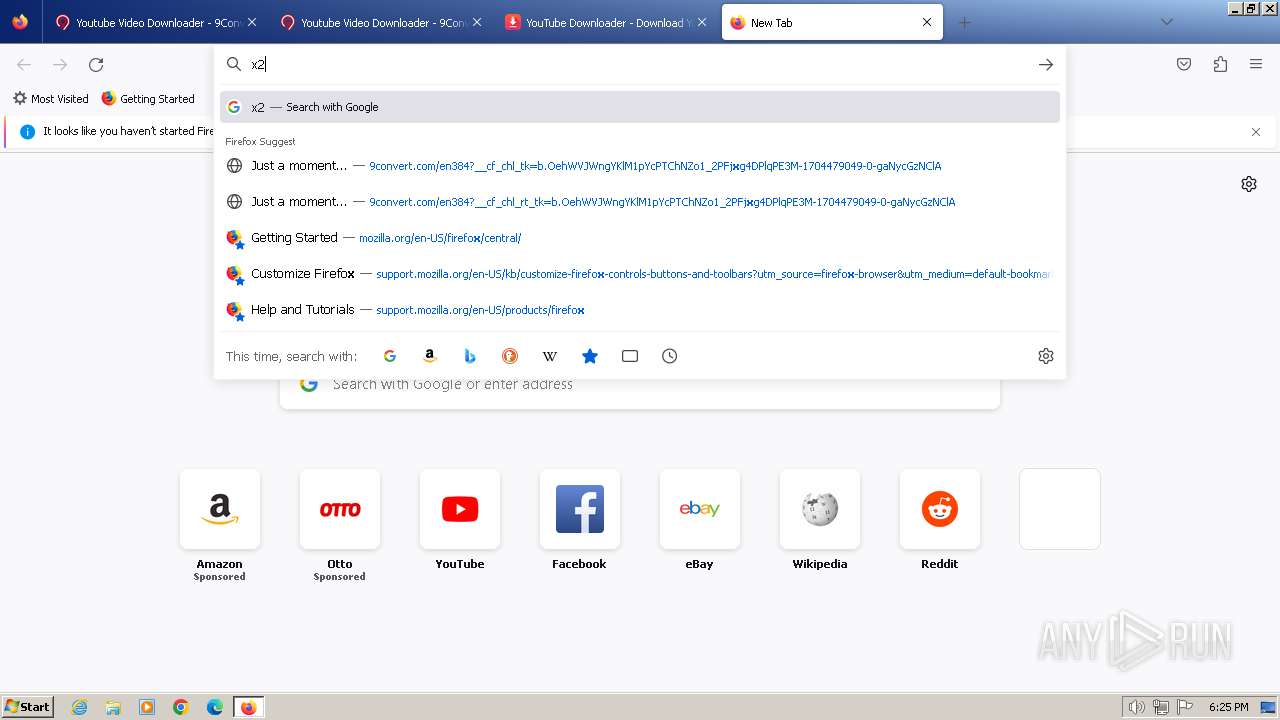Search this time with Amazon icon
Screen dimensions: 1280x720
pyautogui.click(x=430, y=356)
